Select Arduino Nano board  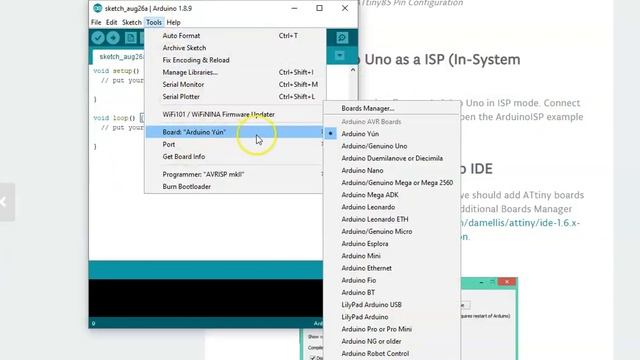click(392, 171)
